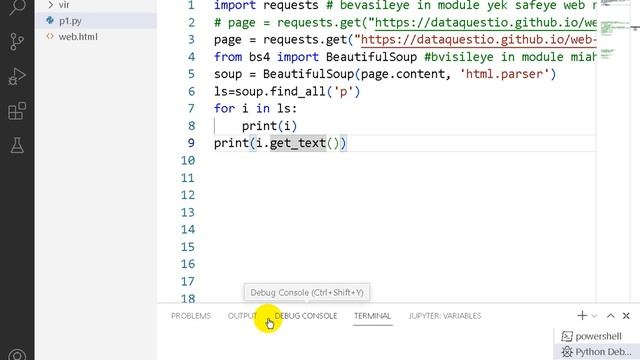
Task: Place cursor on get_text in line 9
Action: tap(298, 143)
